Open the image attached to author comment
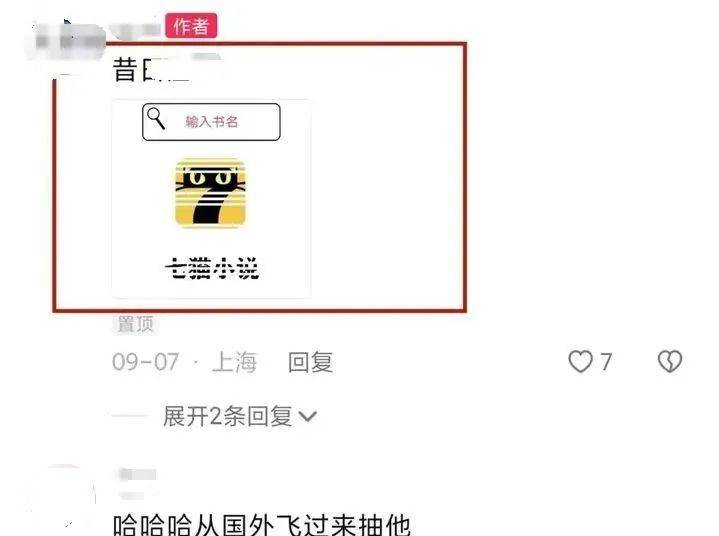Image resolution: width=719 pixels, height=536 pixels. click(x=211, y=199)
